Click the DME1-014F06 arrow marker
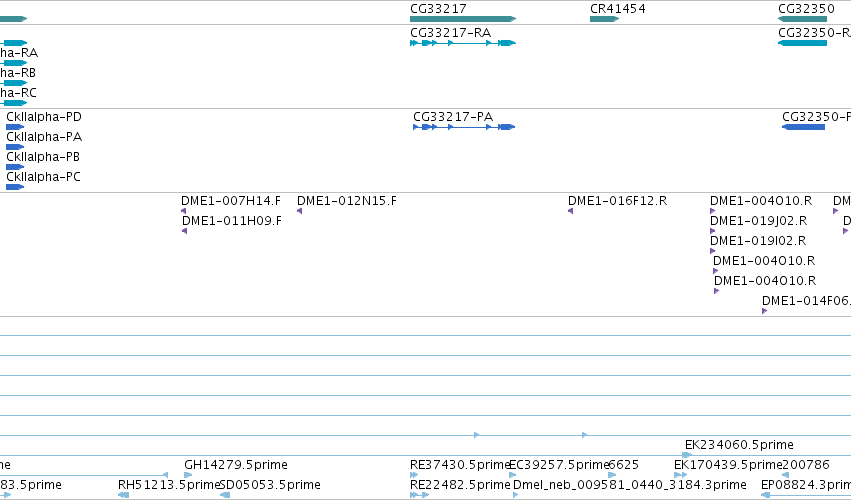 764,311
